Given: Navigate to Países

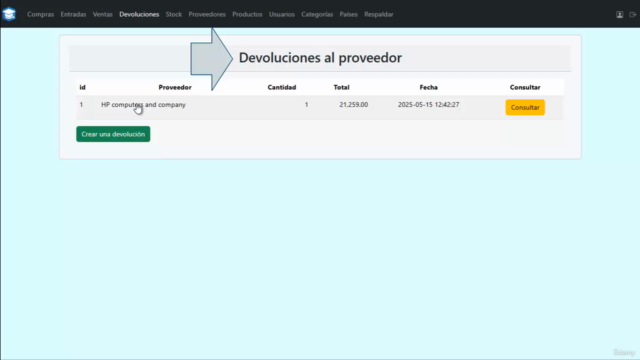Looking at the screenshot, I should click(x=349, y=14).
